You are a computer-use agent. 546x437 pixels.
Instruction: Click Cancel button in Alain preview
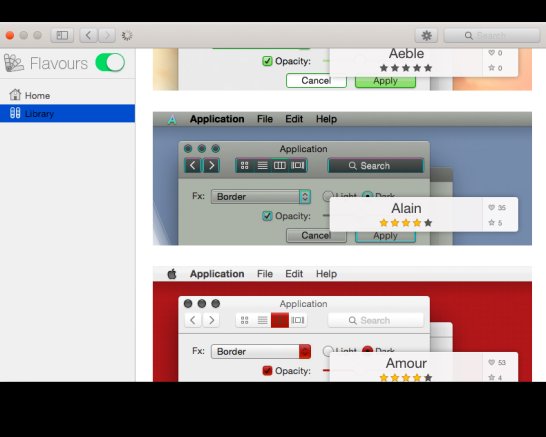coord(316,236)
